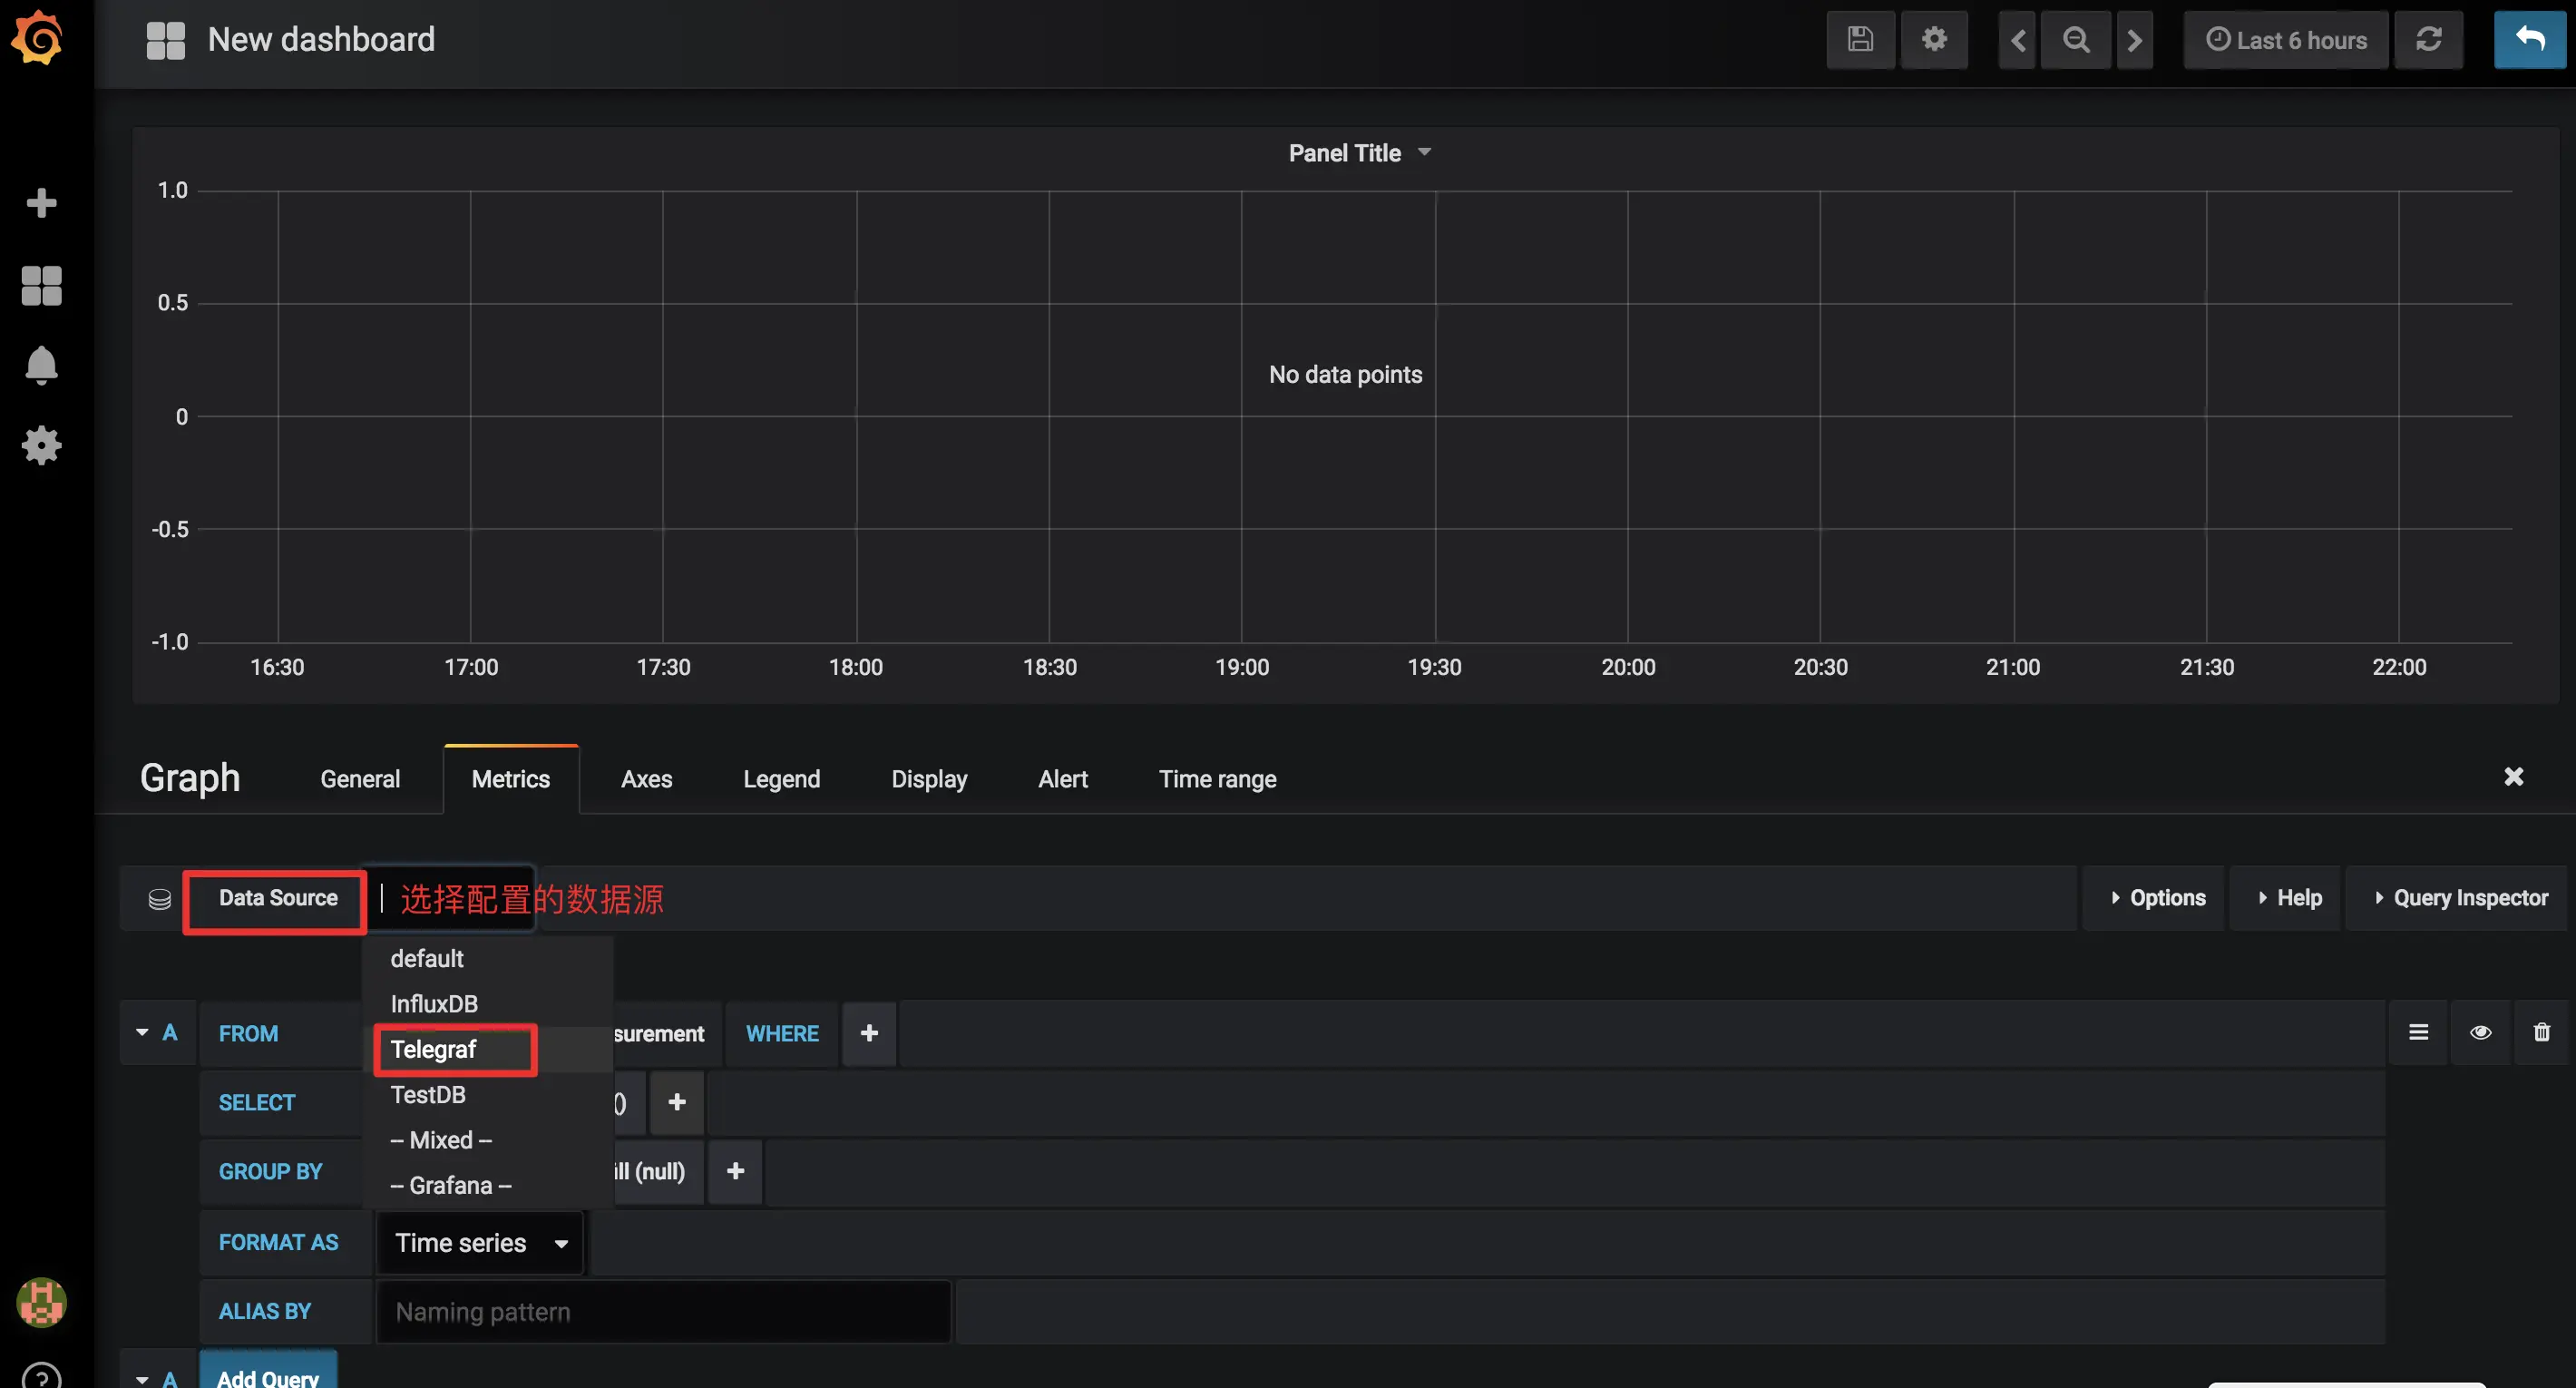
Task: Open Configuration gear in left sidebar
Action: pos(41,445)
